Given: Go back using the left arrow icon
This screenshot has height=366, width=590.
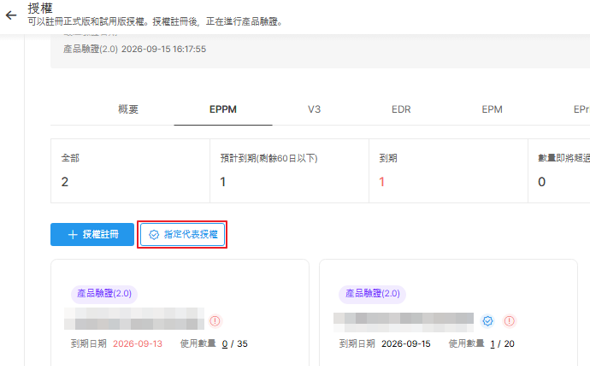Looking at the screenshot, I should pos(11,15).
